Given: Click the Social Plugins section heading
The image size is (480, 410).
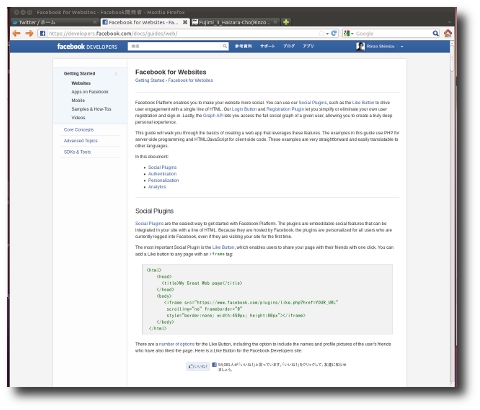Looking at the screenshot, I should point(154,211).
